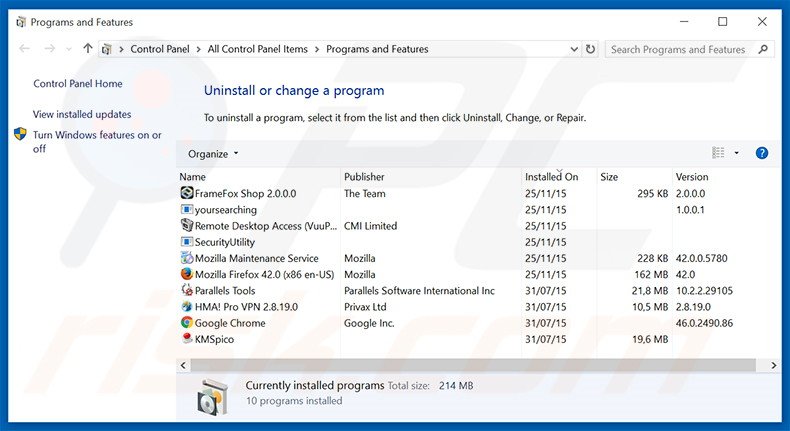Open the Control Panel Home link
Viewport: 790px width, 431px height.
pyautogui.click(x=78, y=84)
